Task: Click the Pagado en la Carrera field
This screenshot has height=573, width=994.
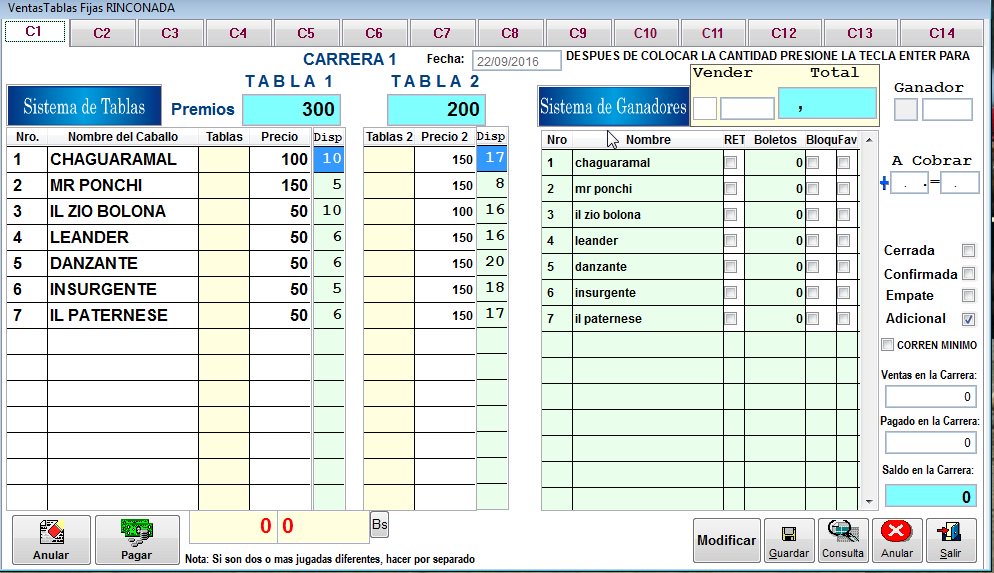Action: pyautogui.click(x=931, y=442)
